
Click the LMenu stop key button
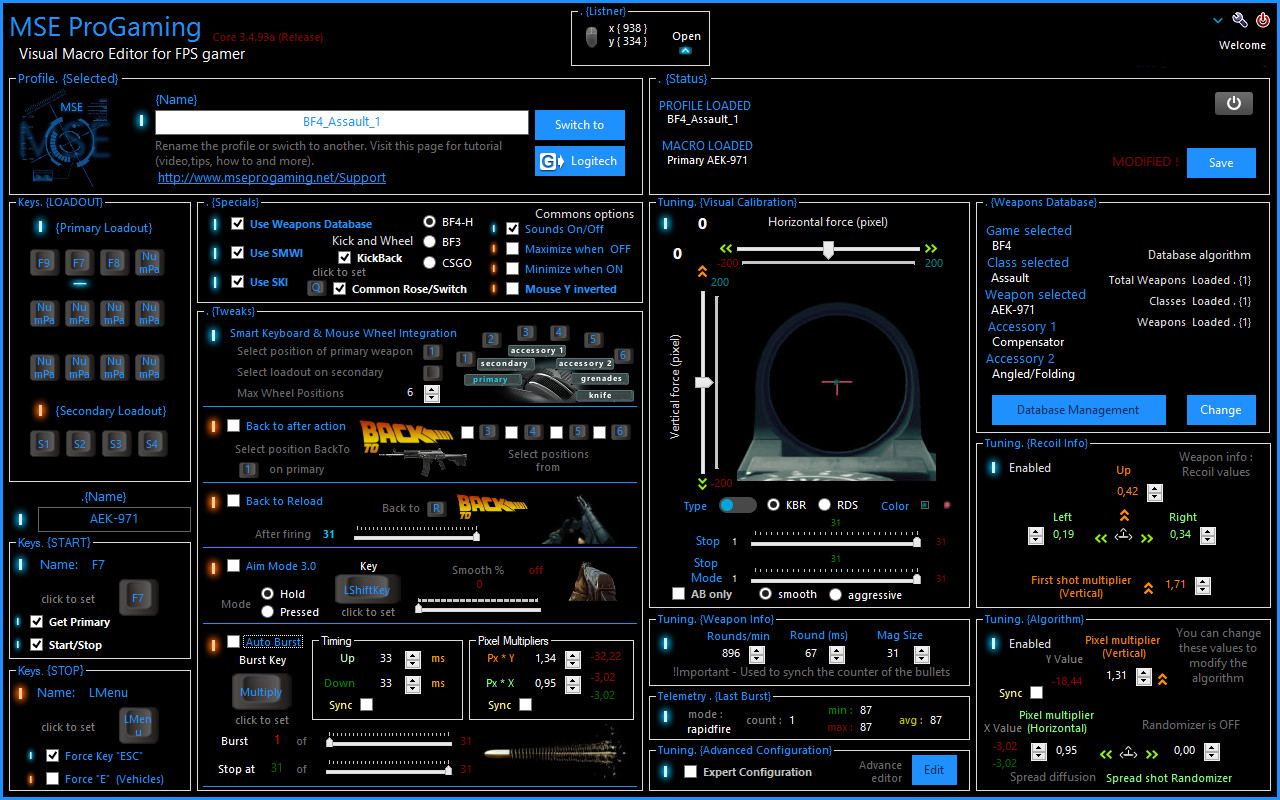(x=138, y=725)
